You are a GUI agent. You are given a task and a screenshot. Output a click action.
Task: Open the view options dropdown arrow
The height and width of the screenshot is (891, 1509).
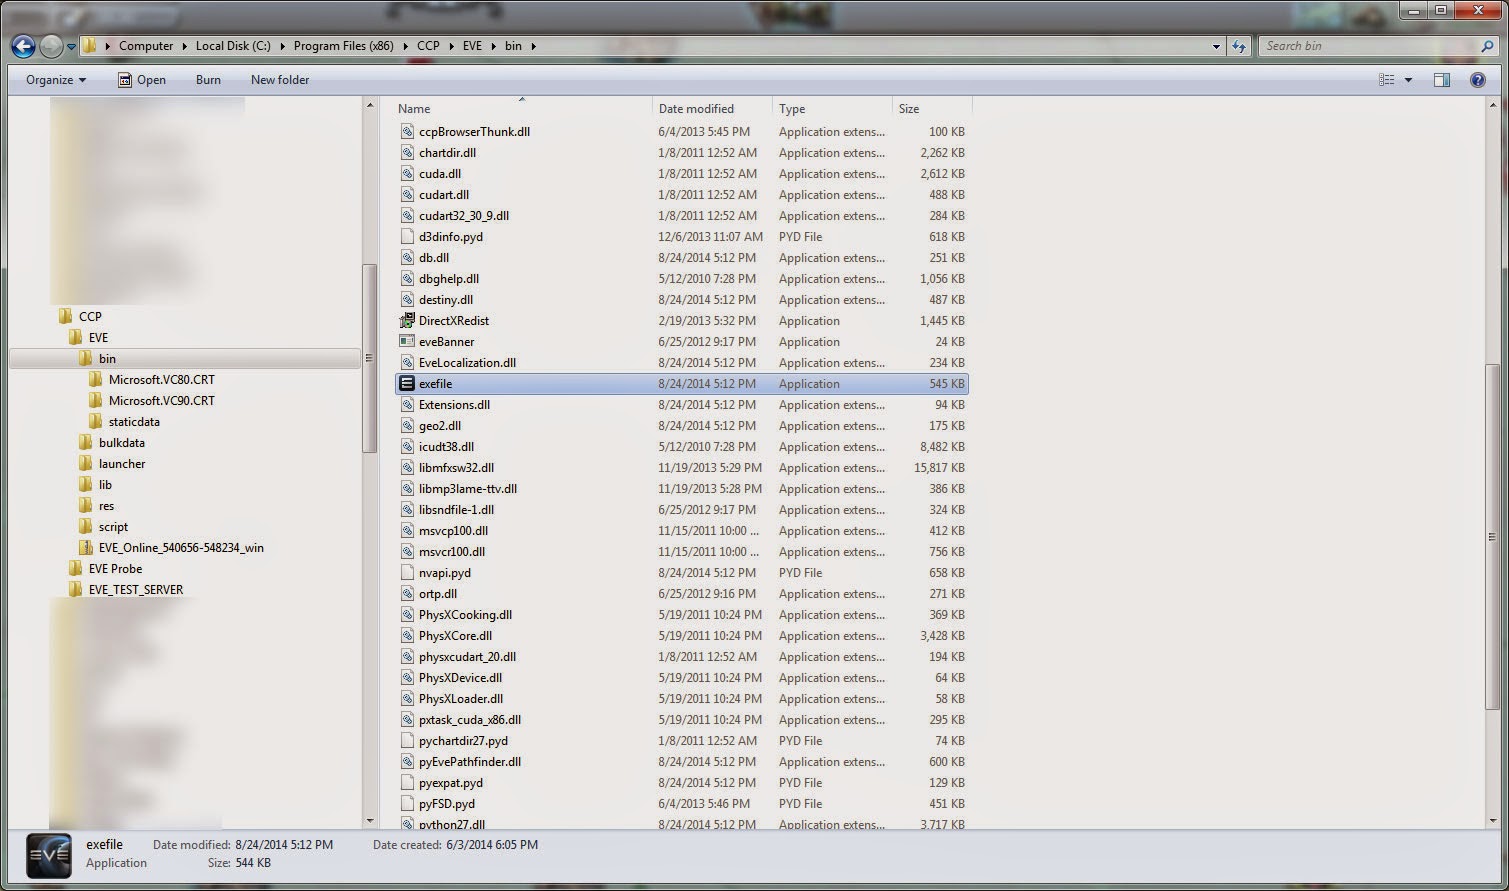[x=1408, y=80]
